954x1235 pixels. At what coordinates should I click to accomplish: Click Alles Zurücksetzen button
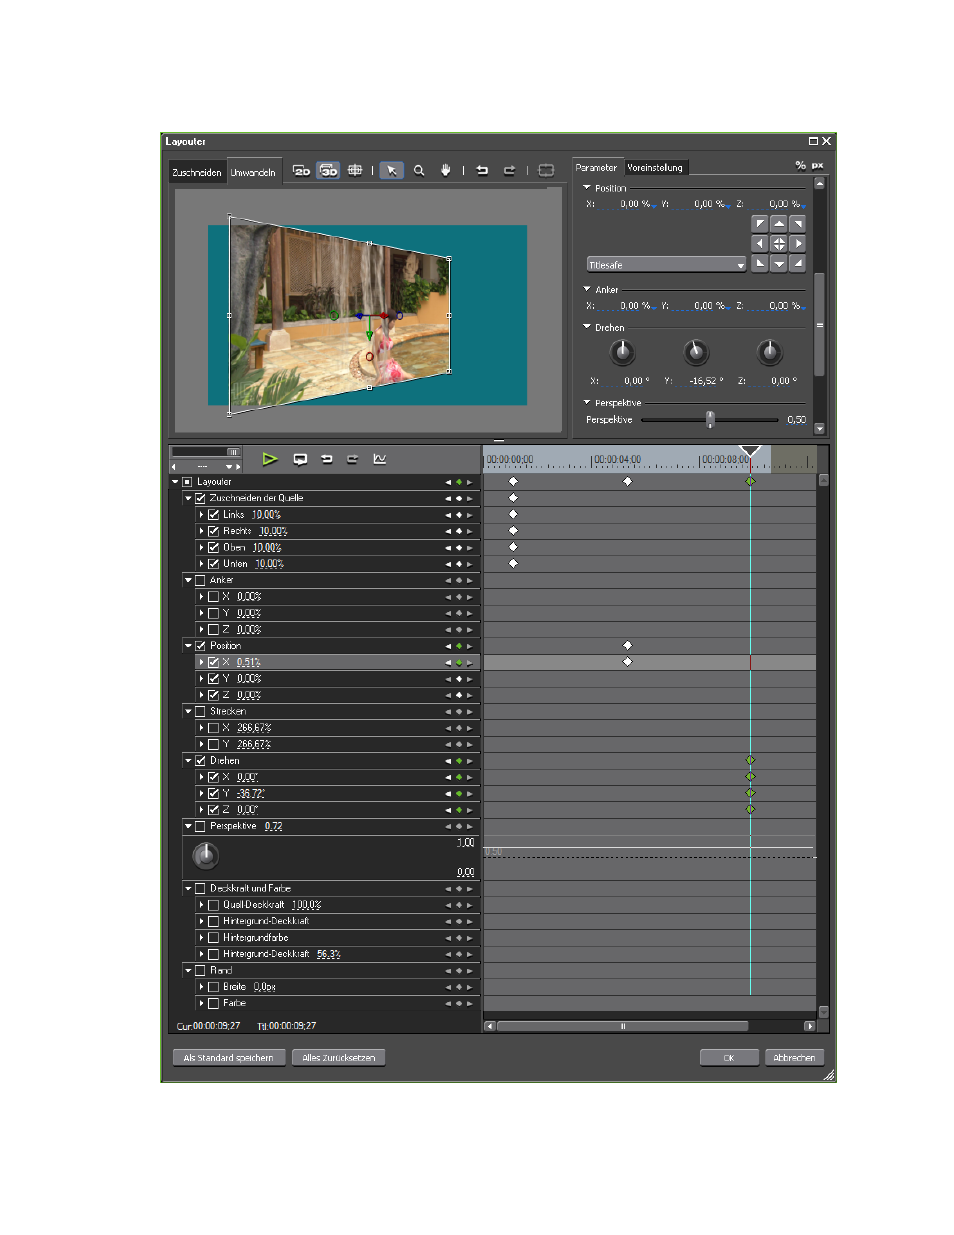click(x=339, y=1058)
